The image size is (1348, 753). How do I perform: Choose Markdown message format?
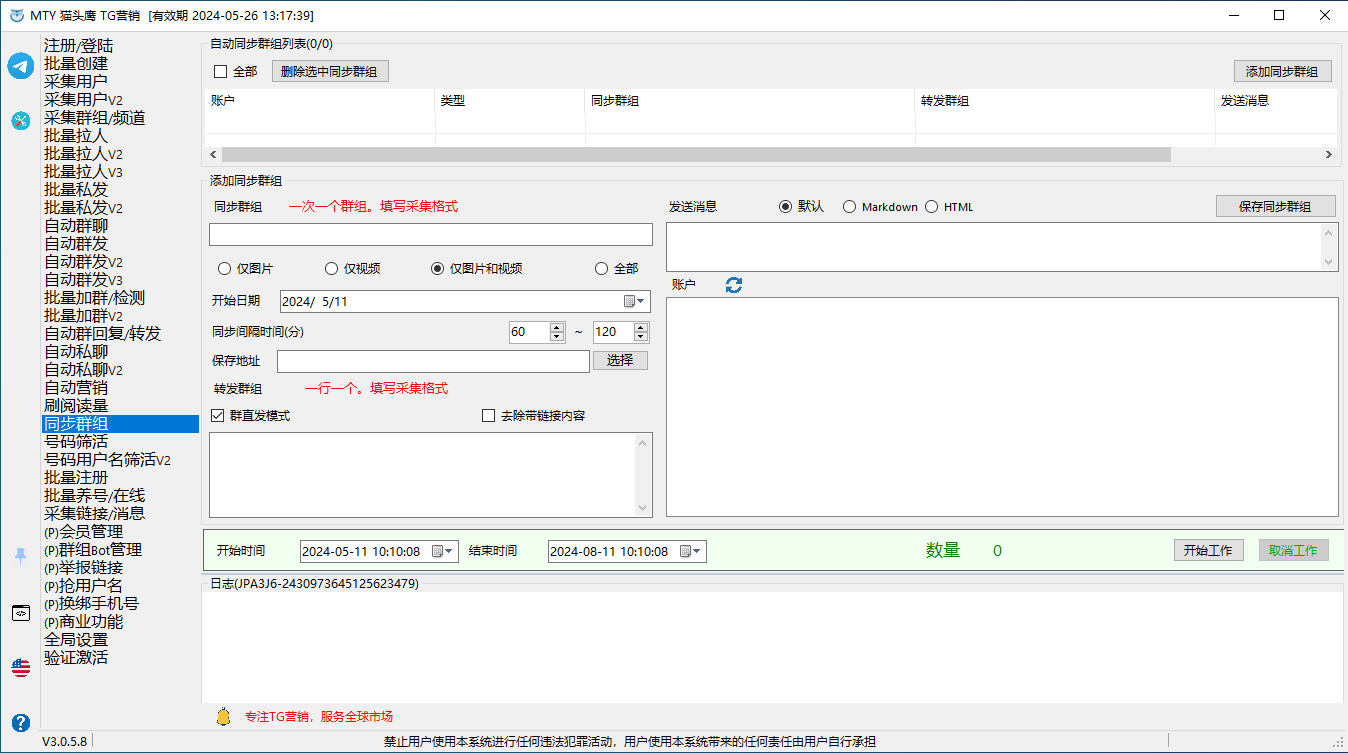(850, 207)
